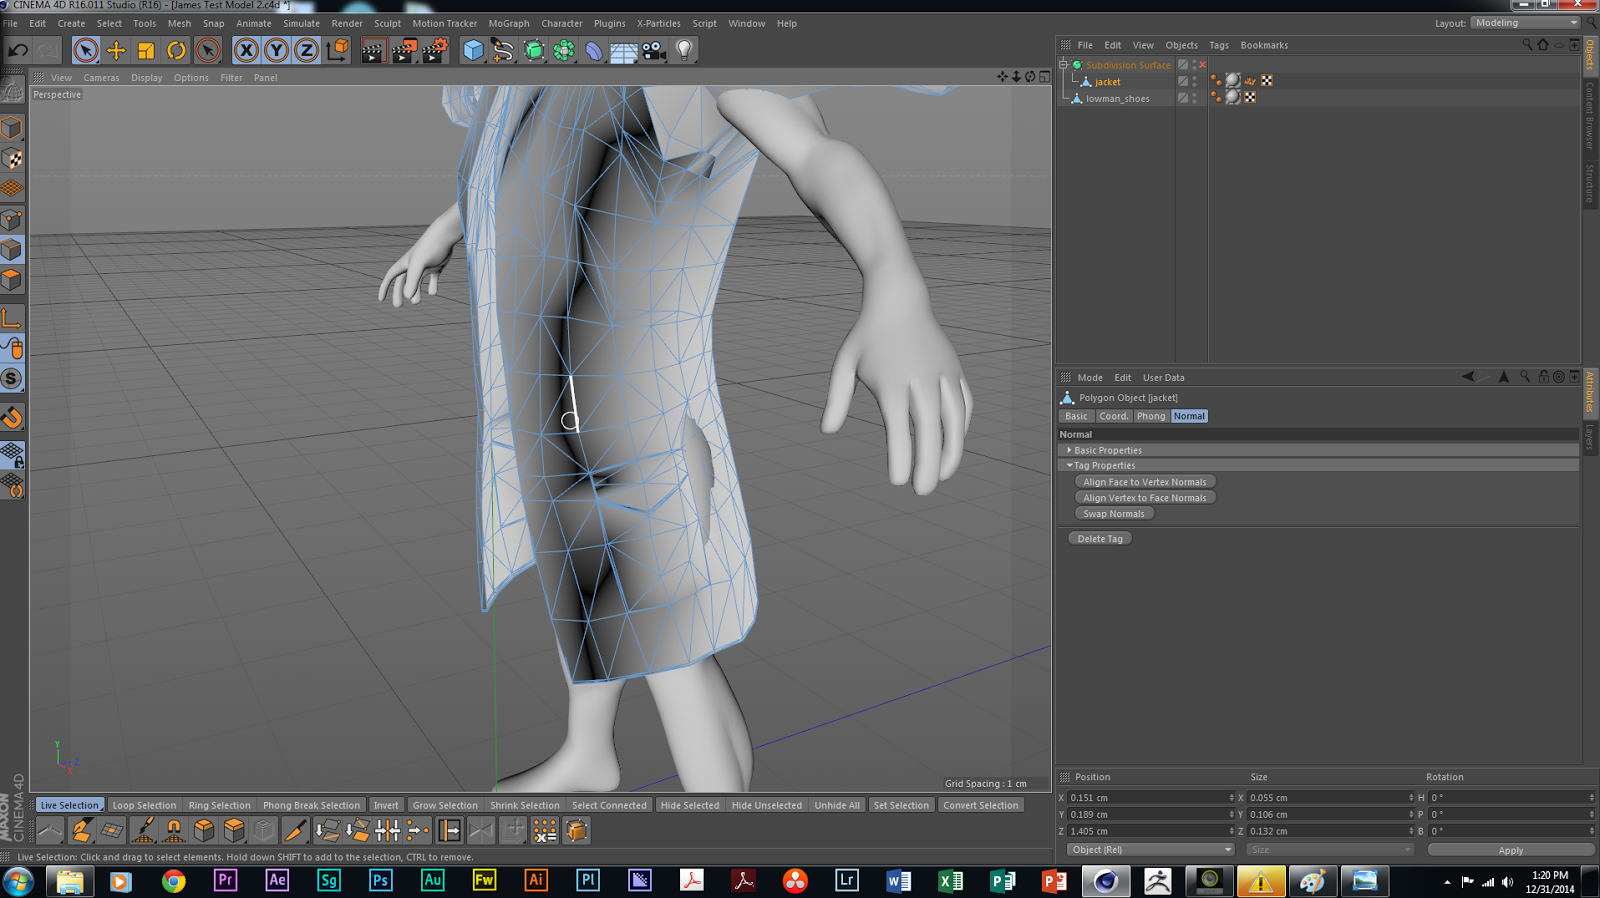1600x898 pixels.
Task: Click the Undo arrow in the top toolbar
Action: click(x=18, y=50)
